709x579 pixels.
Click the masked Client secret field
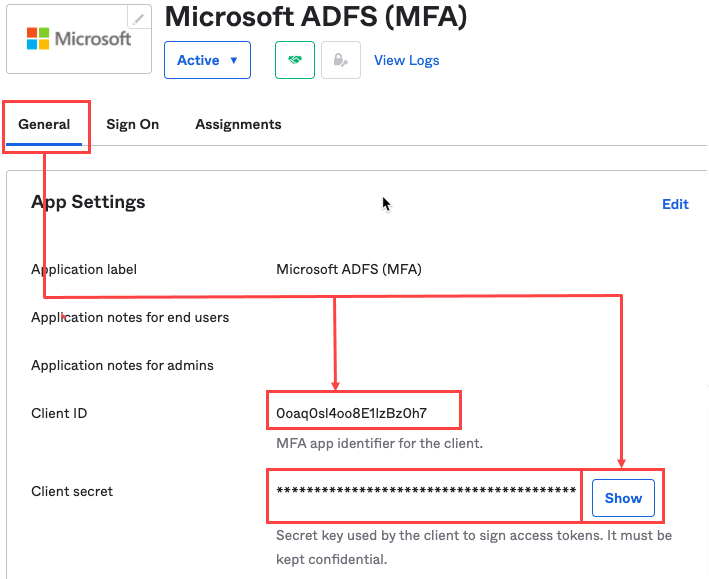pyautogui.click(x=425, y=491)
